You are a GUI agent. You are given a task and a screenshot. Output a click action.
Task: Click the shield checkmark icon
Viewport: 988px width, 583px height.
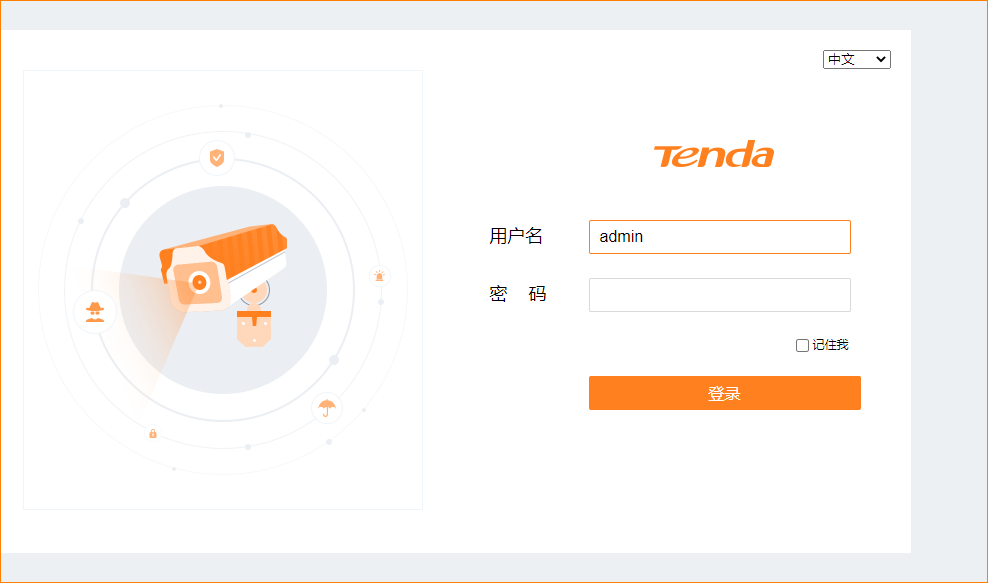[x=217, y=157]
